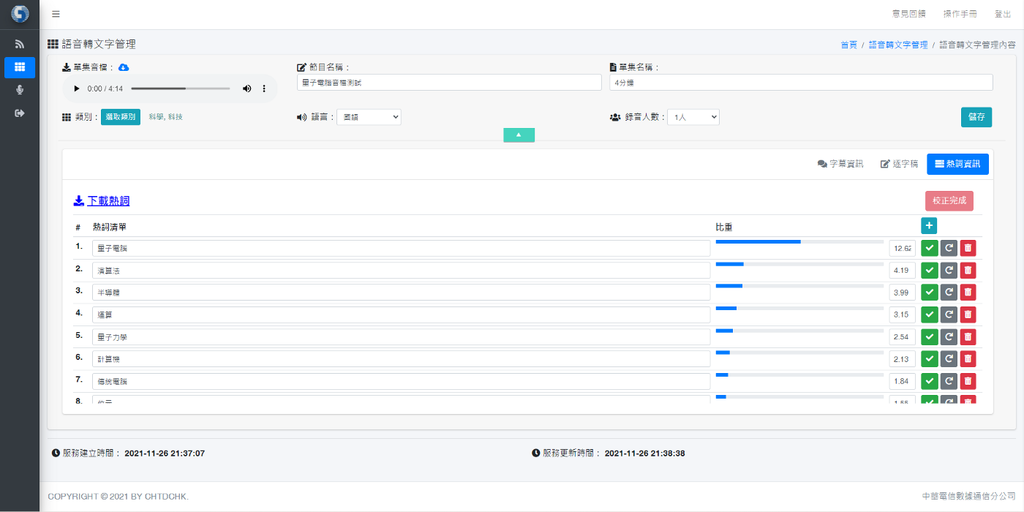Confirm hot word row 6 with green check

(x=929, y=359)
